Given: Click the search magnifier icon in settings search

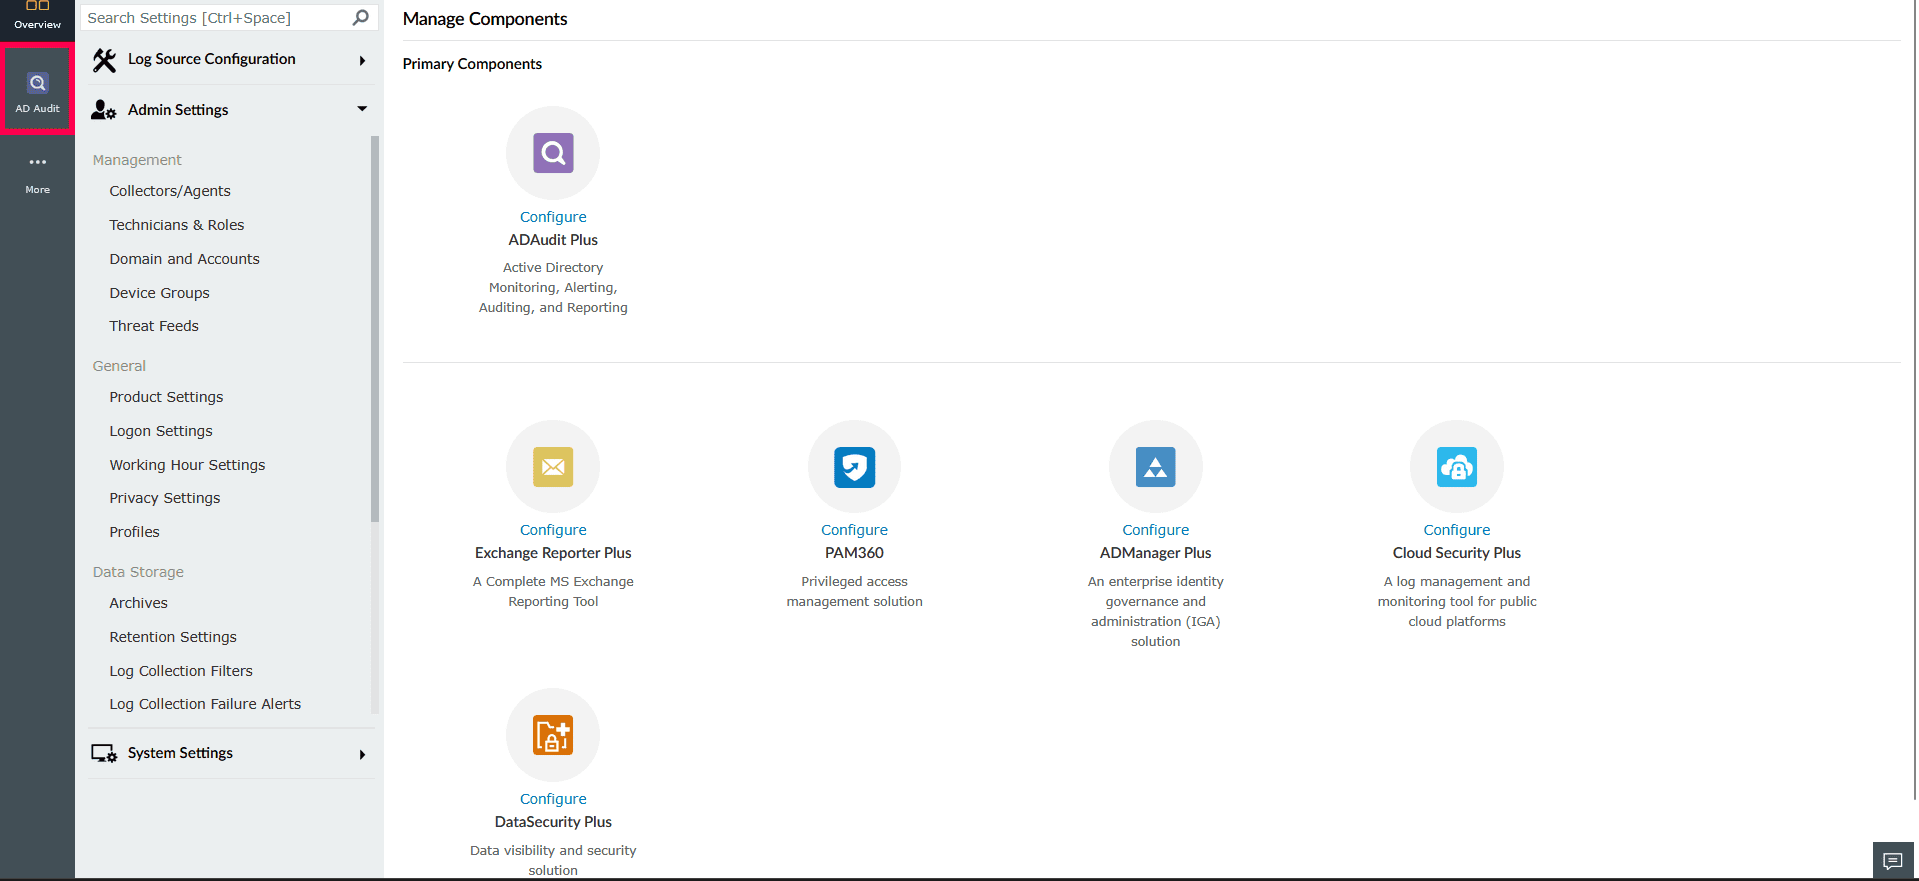Looking at the screenshot, I should pyautogui.click(x=361, y=17).
